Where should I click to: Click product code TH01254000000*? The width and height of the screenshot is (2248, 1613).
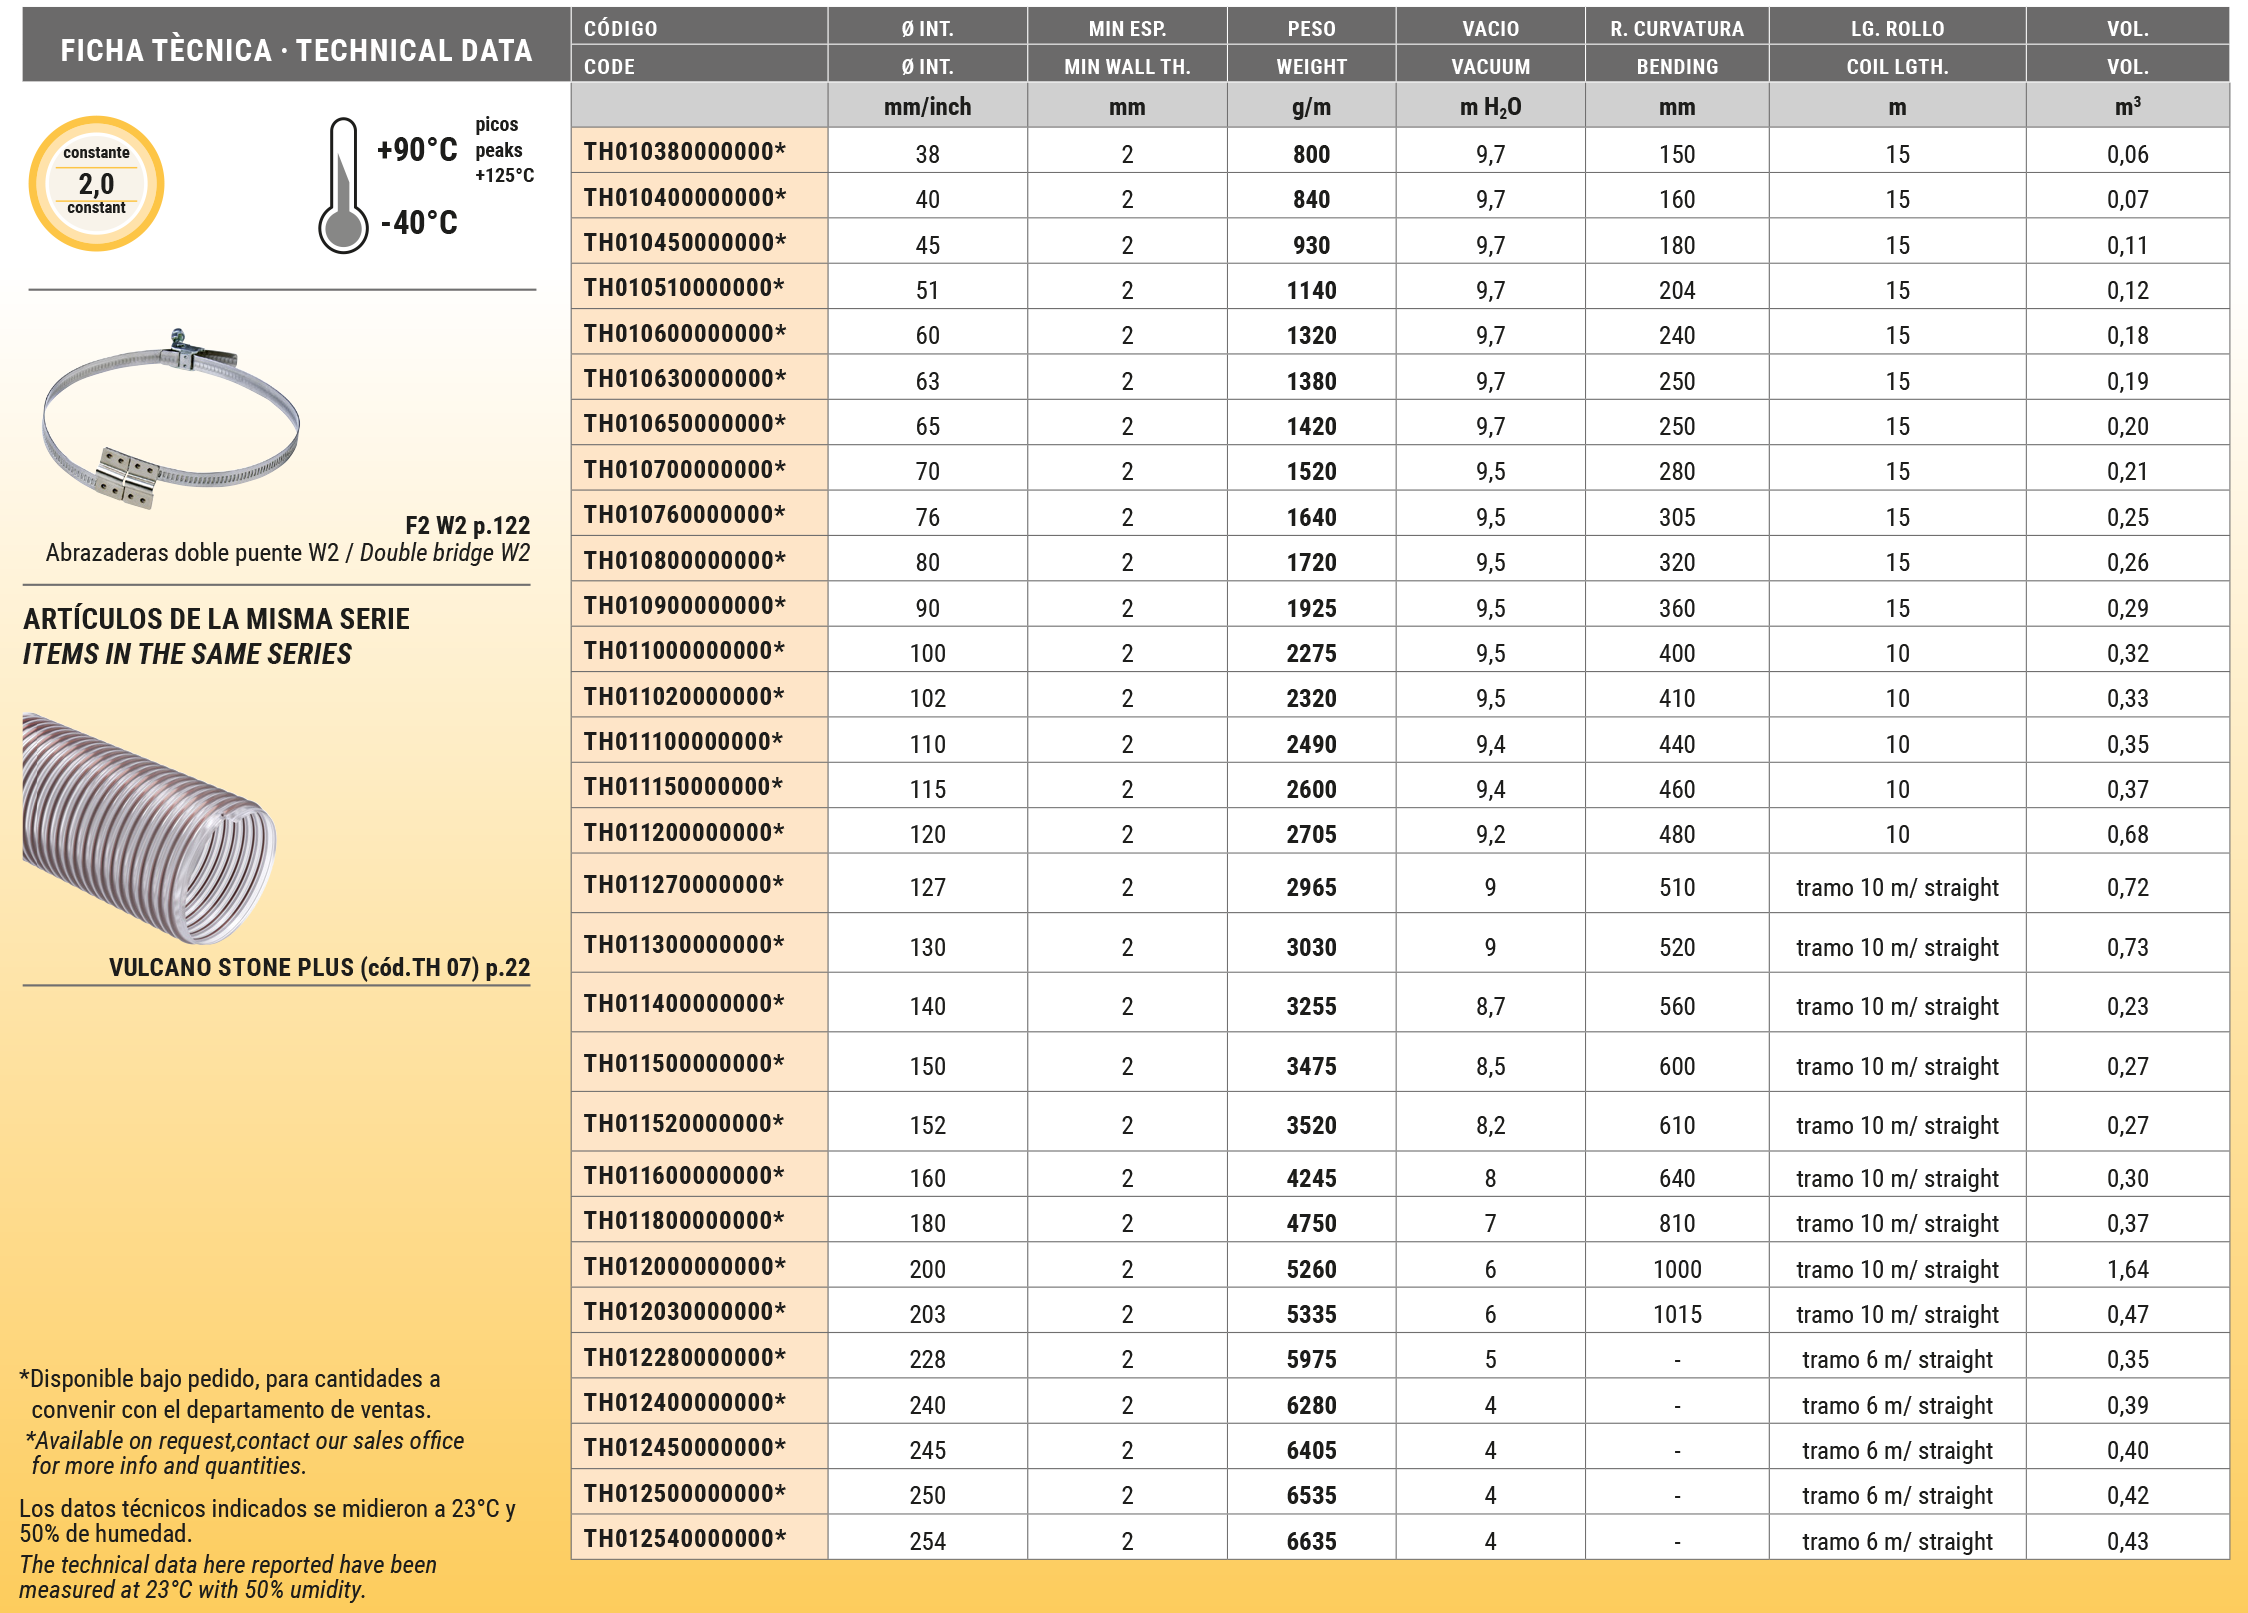(x=685, y=1539)
